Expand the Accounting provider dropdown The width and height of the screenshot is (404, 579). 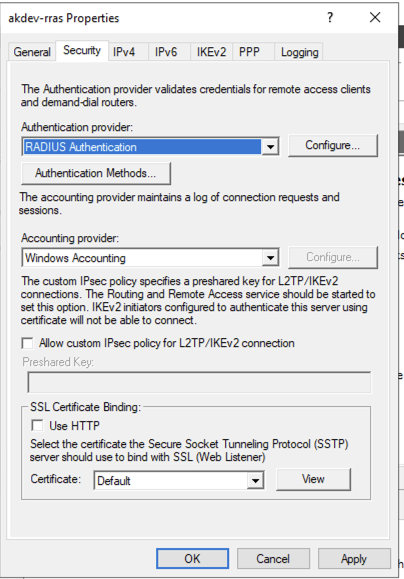(x=270, y=258)
